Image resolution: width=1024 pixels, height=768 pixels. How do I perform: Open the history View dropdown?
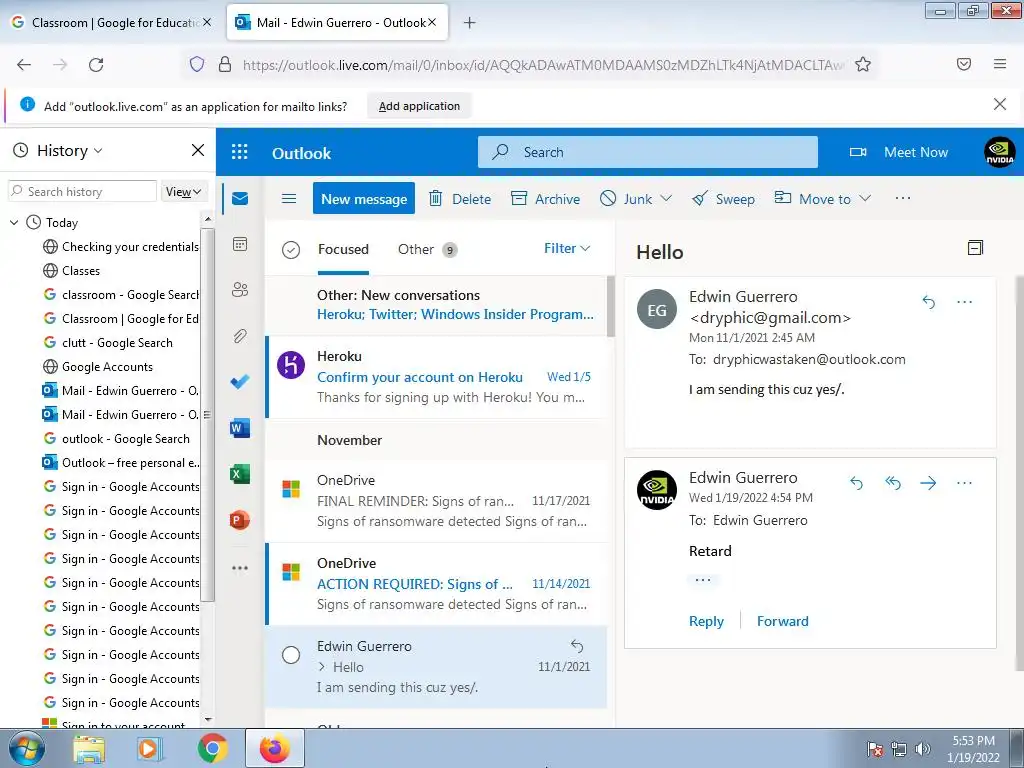tap(183, 191)
